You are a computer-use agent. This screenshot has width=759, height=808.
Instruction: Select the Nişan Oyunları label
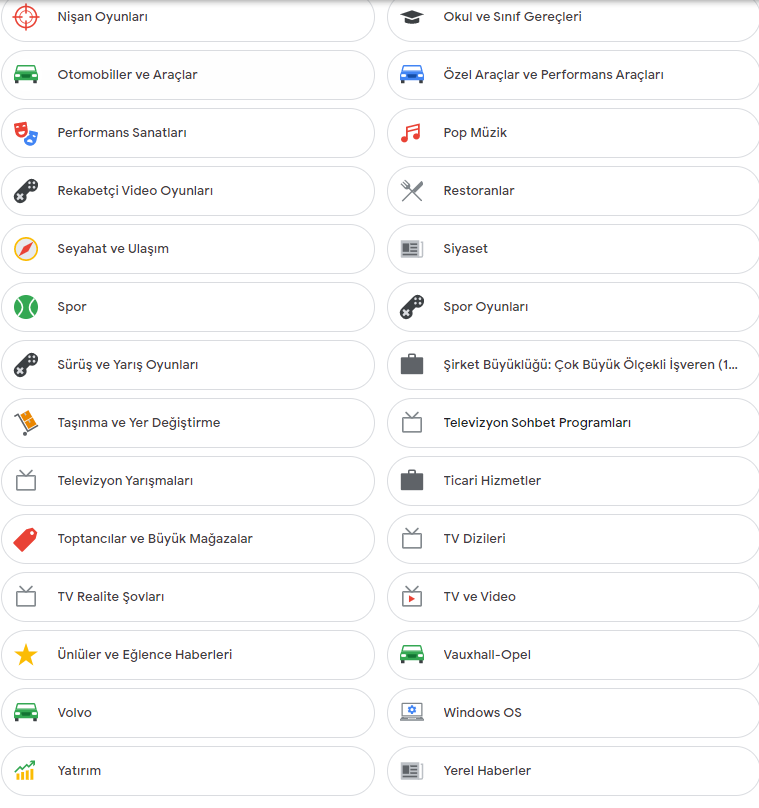103,17
